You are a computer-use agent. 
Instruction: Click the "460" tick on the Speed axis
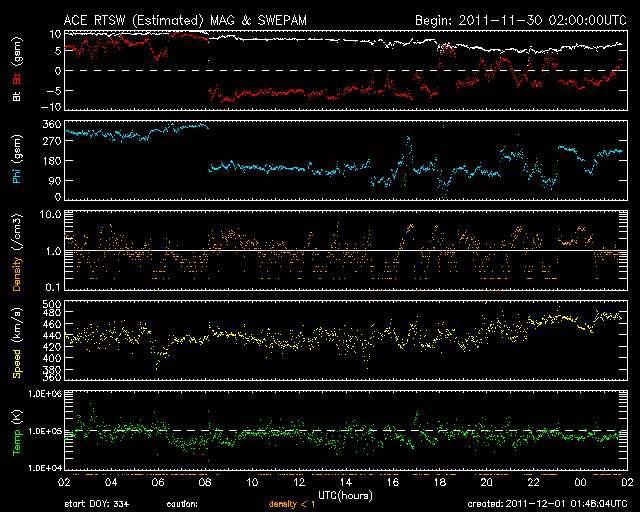click(52, 324)
